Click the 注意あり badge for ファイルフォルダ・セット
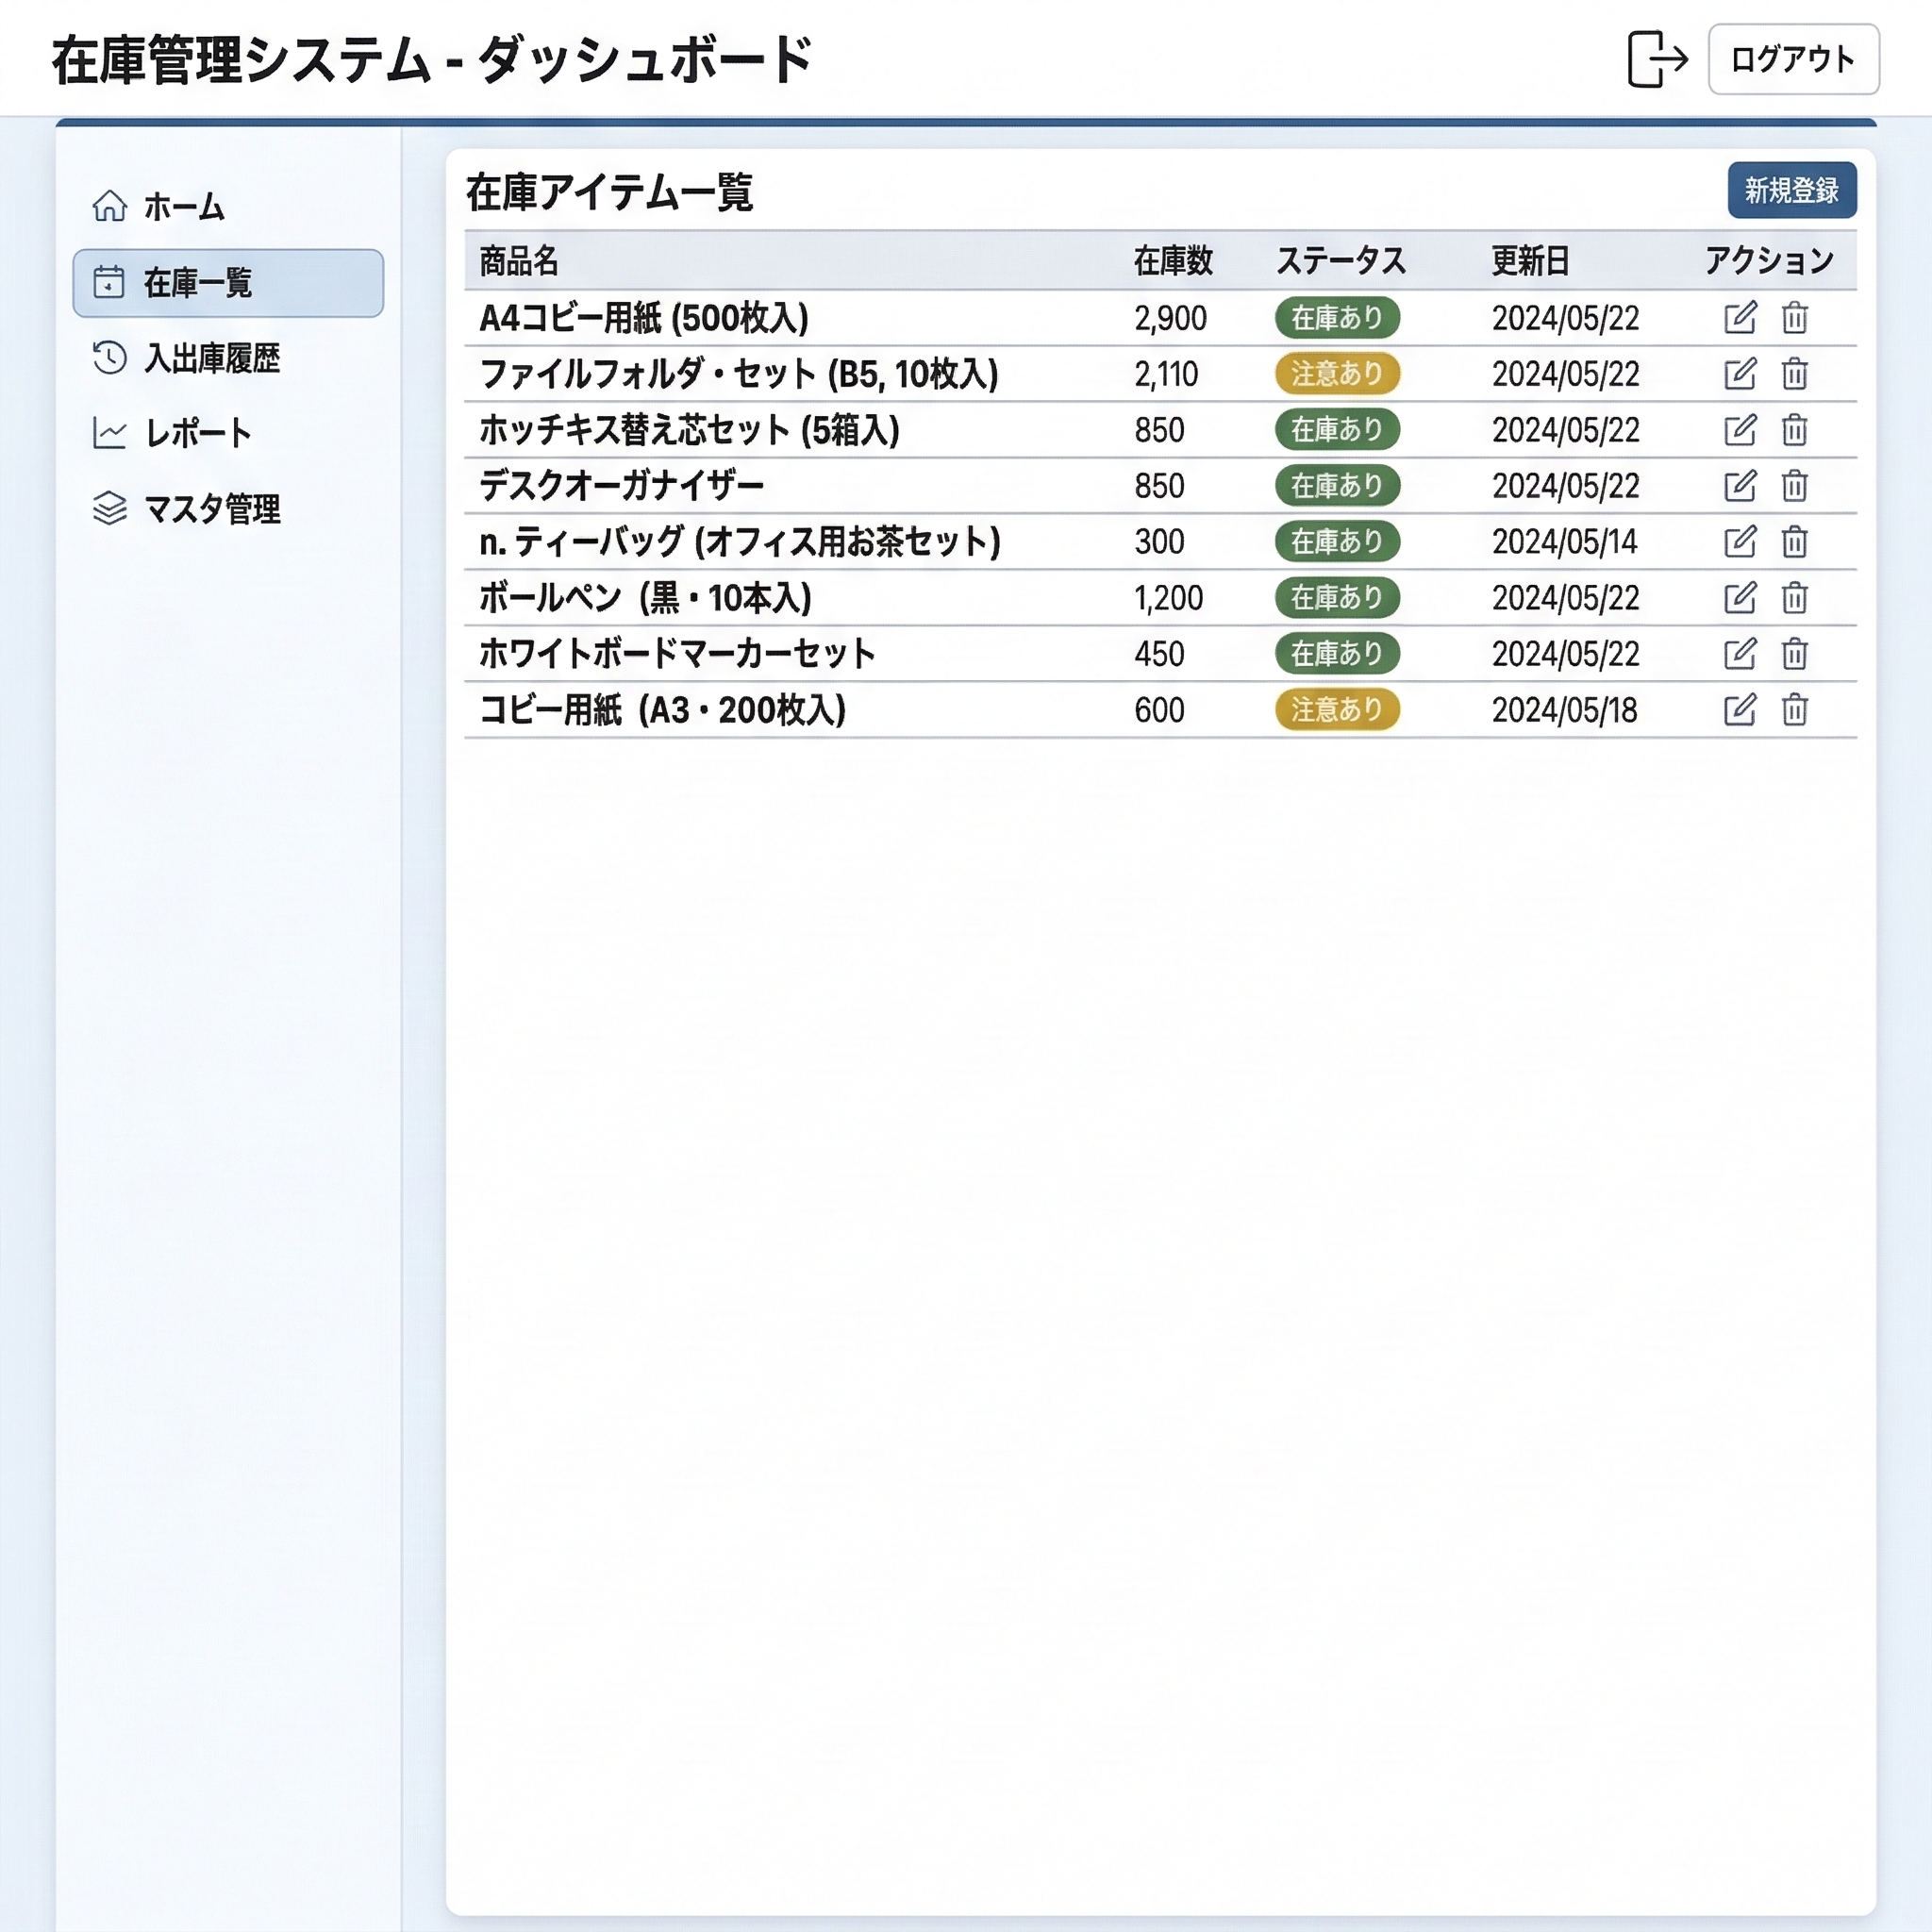This screenshot has height=1932, width=1932. tap(1337, 374)
